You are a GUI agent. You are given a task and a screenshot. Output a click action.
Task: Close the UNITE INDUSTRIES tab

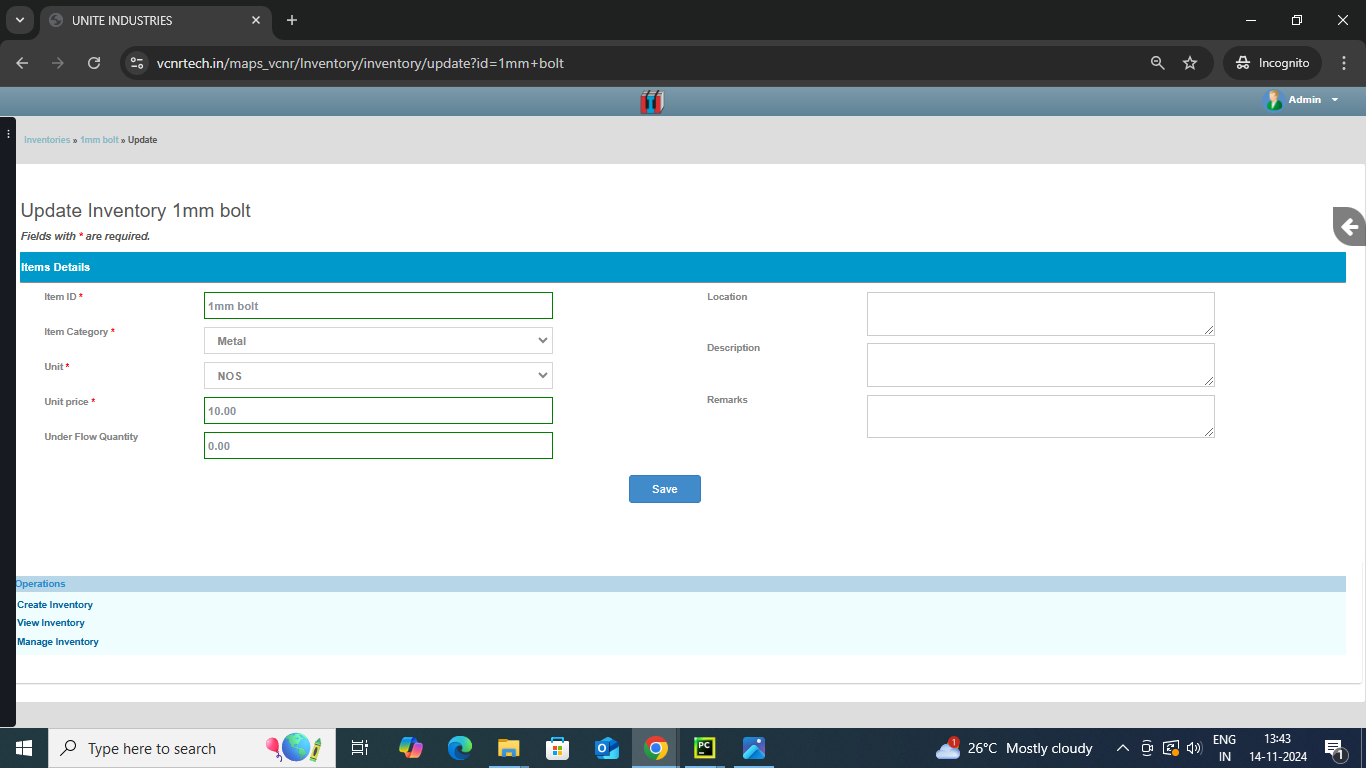tap(256, 20)
